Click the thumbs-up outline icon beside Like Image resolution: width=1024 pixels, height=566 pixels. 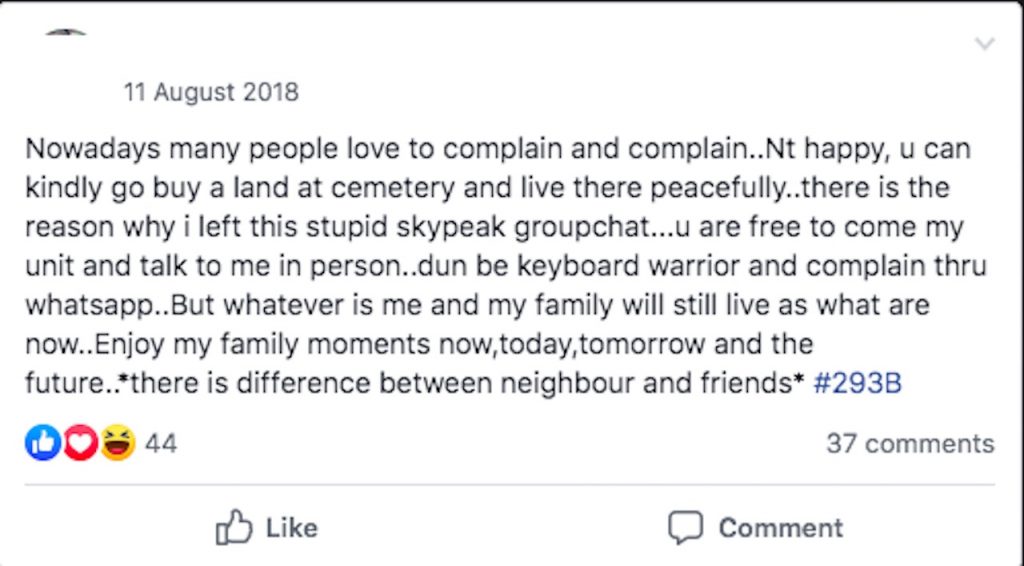click(234, 528)
